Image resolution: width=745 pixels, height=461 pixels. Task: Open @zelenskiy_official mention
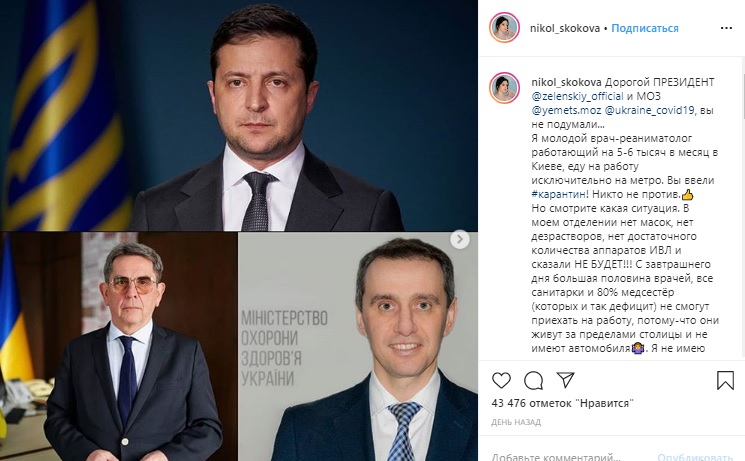point(577,96)
